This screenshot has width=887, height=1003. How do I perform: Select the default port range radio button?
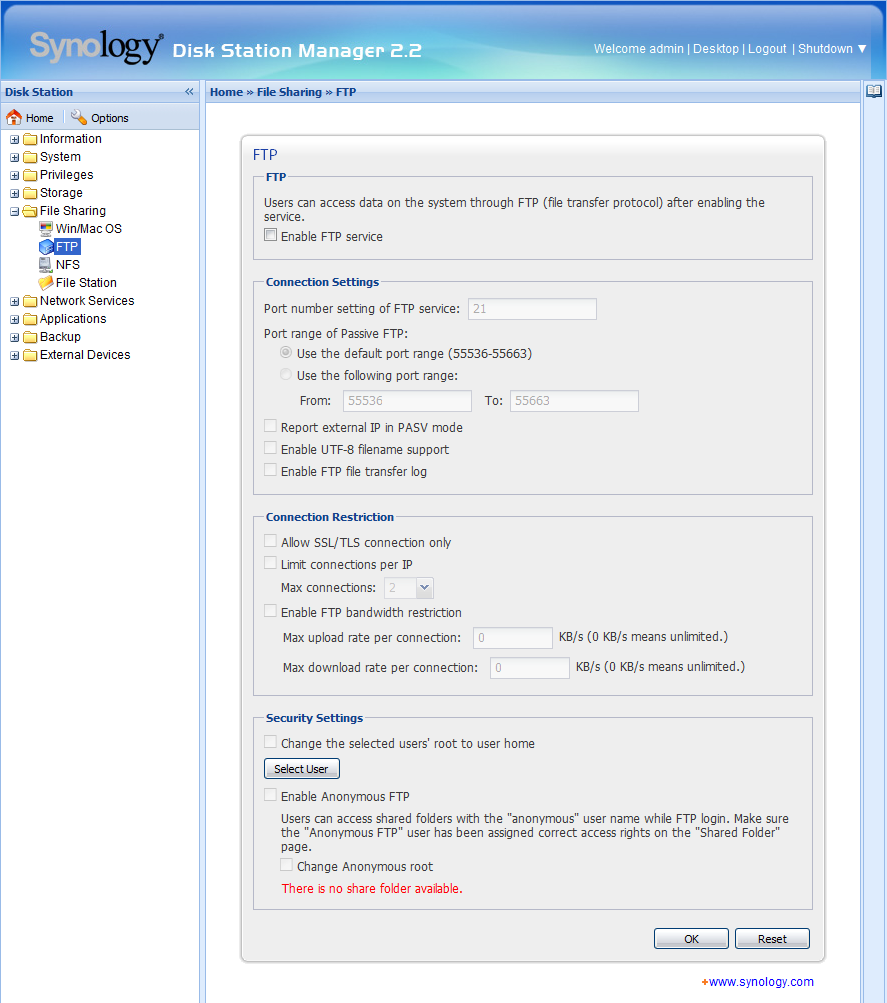click(286, 352)
